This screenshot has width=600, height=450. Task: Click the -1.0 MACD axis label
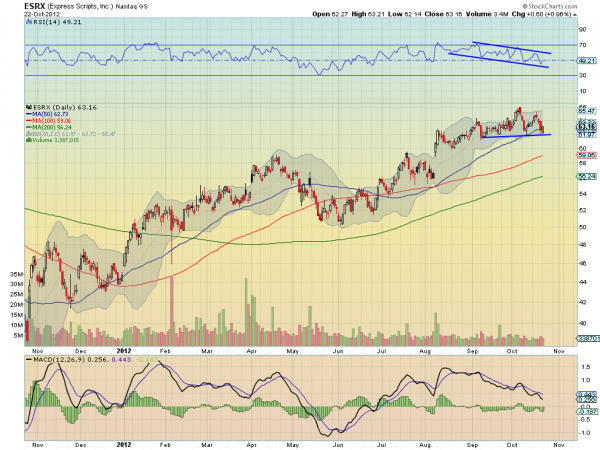(585, 433)
